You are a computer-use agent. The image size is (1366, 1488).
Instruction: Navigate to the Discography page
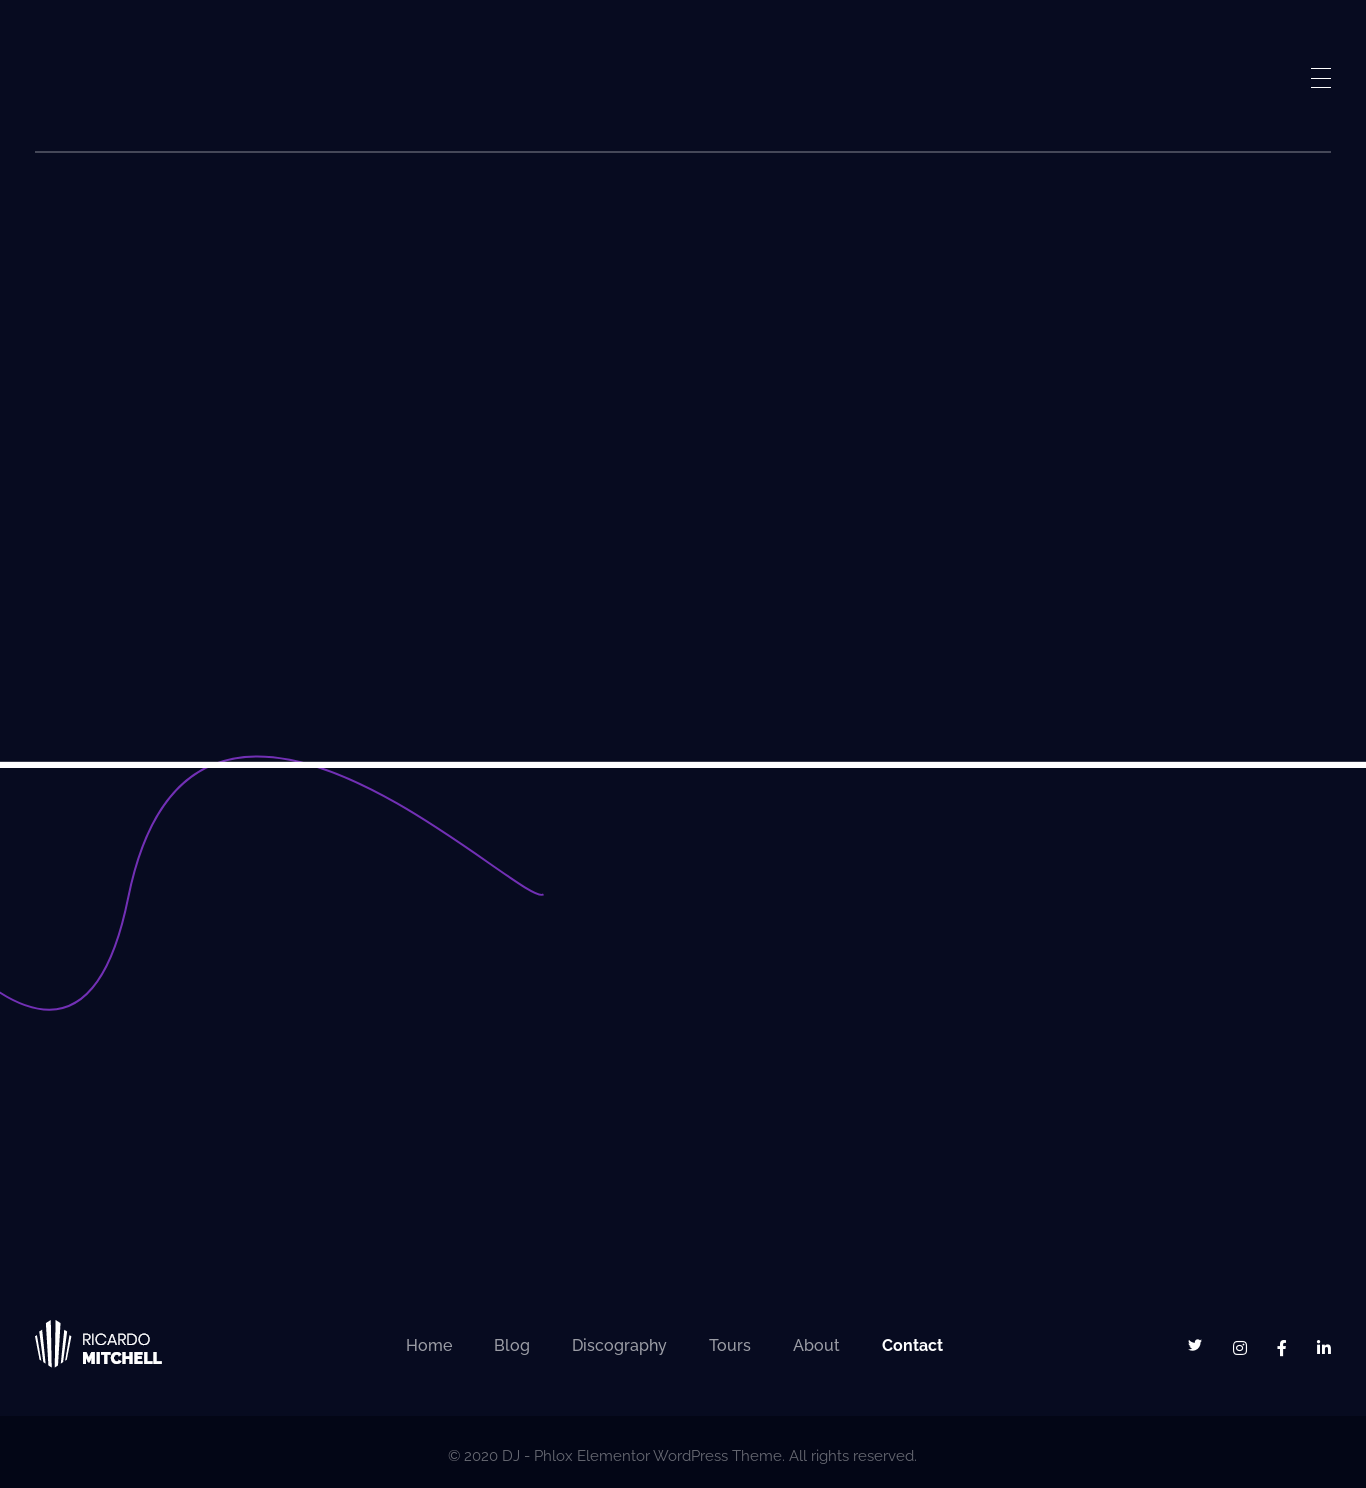(618, 1345)
